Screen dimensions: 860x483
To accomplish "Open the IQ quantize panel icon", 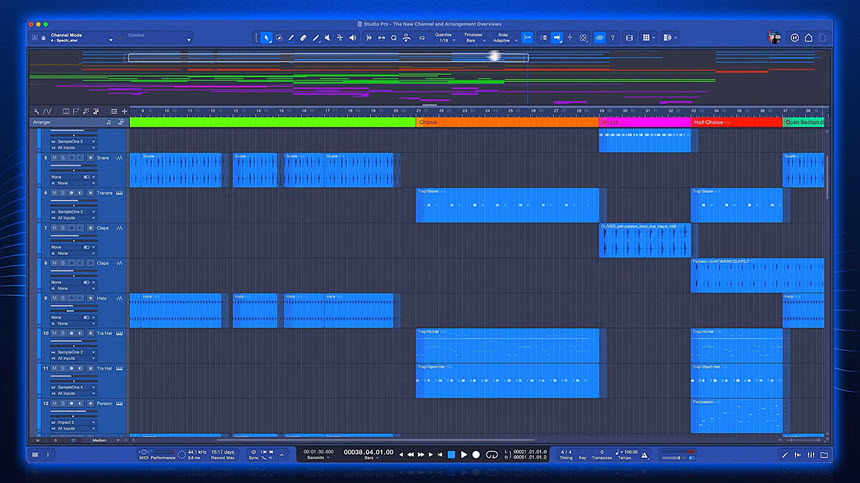I will point(421,38).
